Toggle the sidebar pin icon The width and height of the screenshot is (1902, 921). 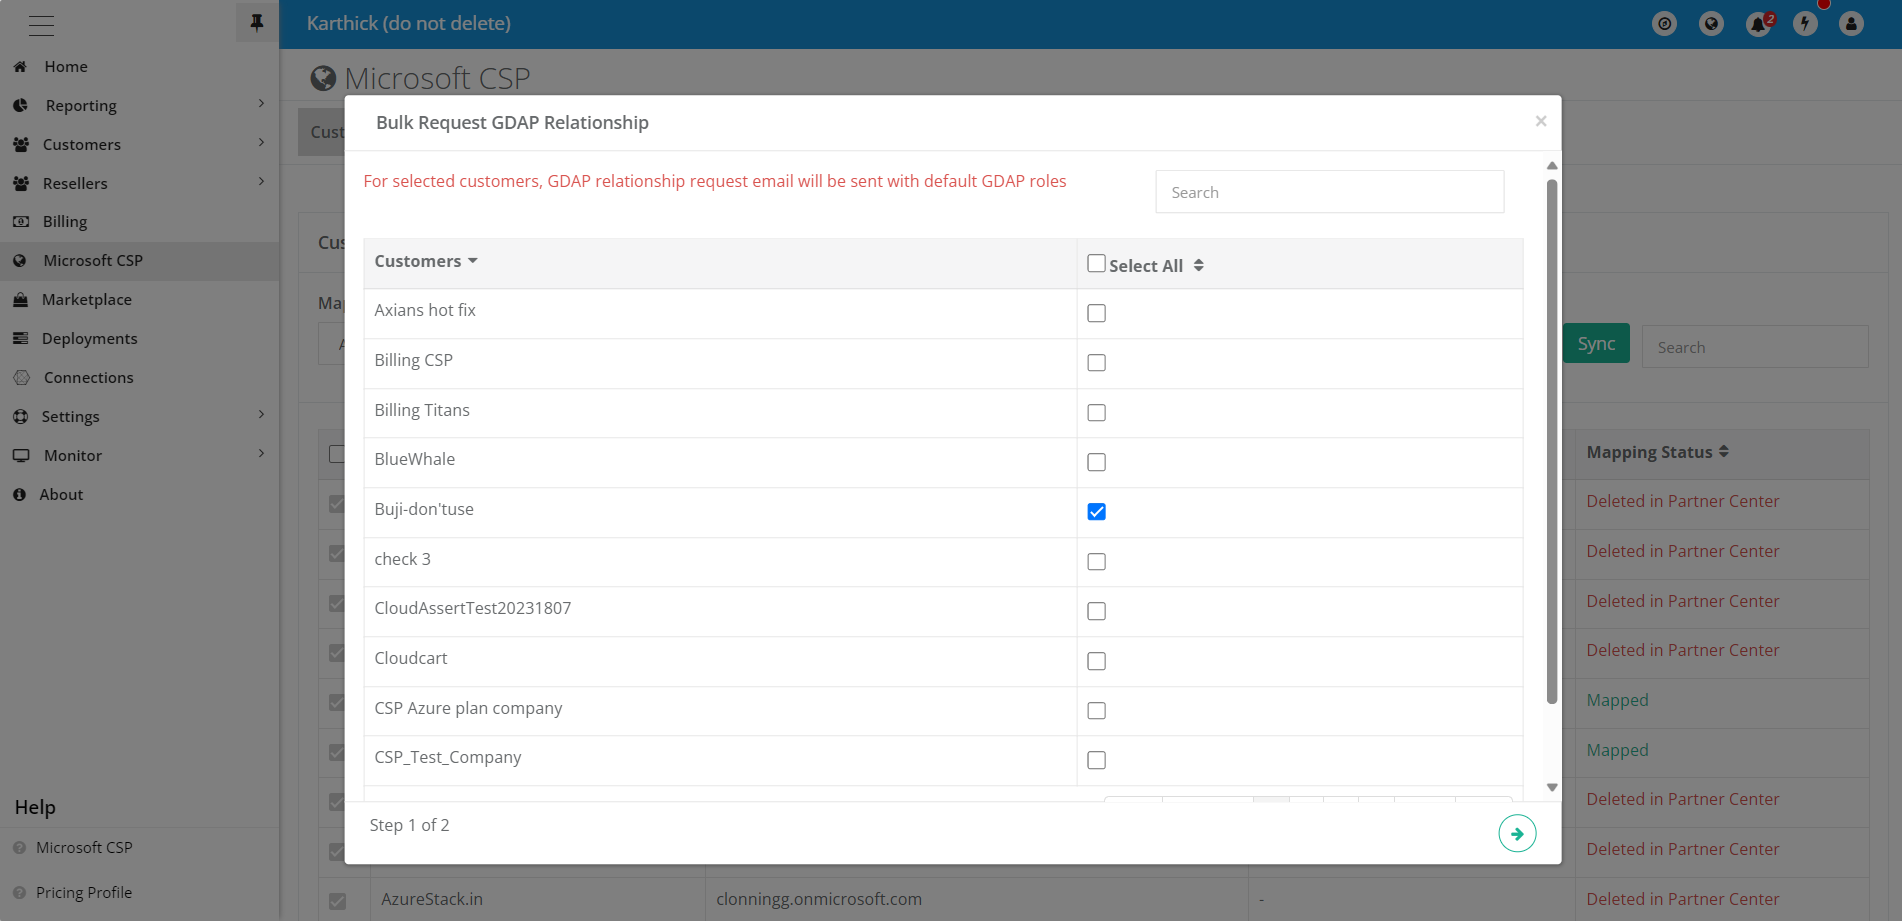[x=257, y=23]
